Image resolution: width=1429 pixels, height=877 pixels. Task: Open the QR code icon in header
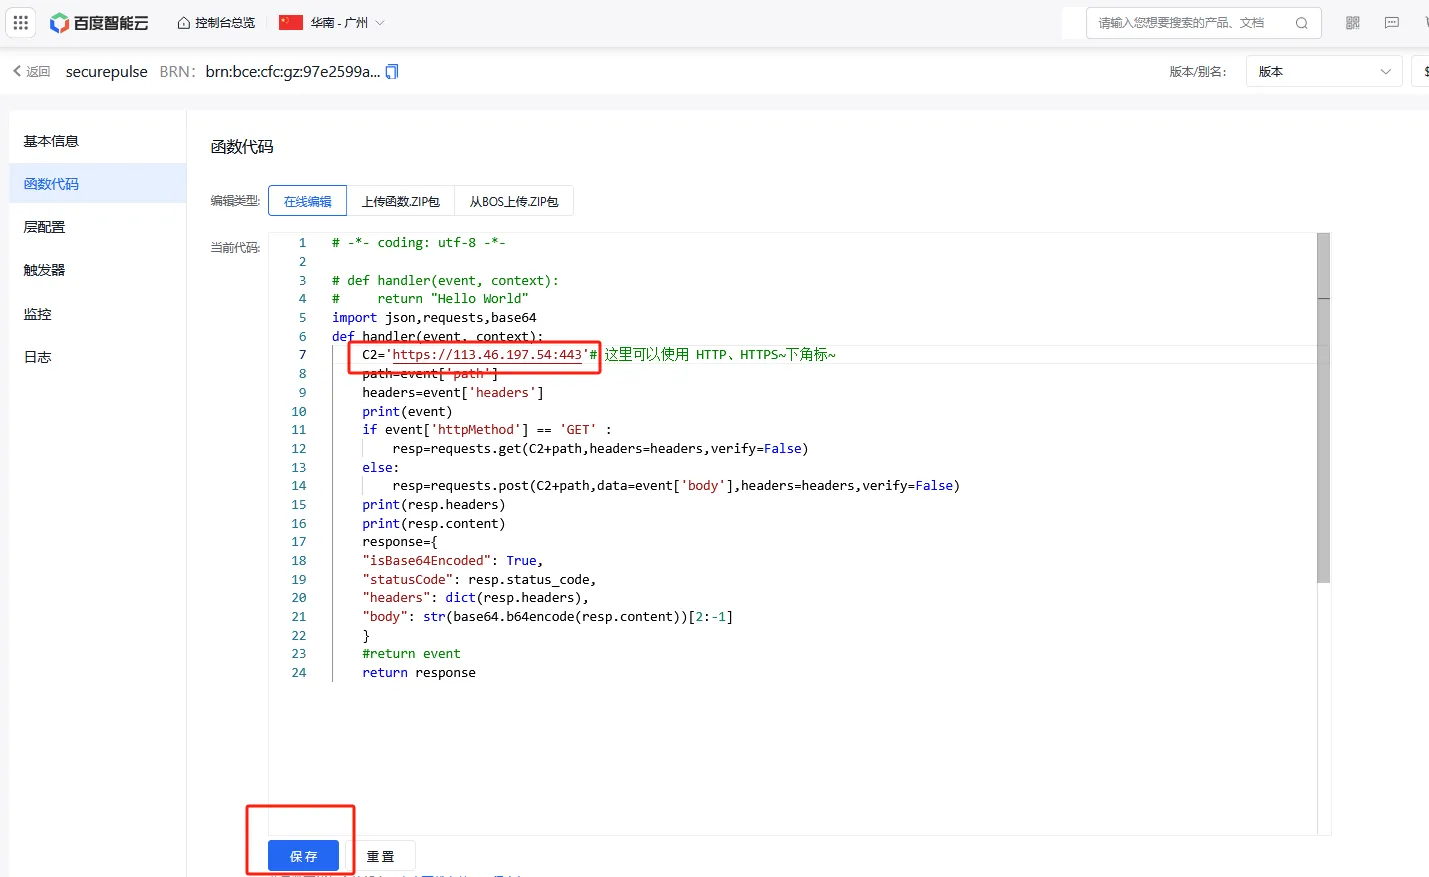[1353, 22]
